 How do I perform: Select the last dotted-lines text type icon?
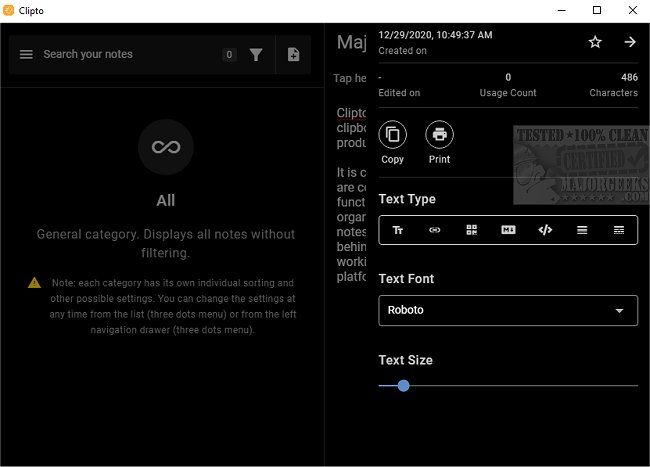coord(619,230)
